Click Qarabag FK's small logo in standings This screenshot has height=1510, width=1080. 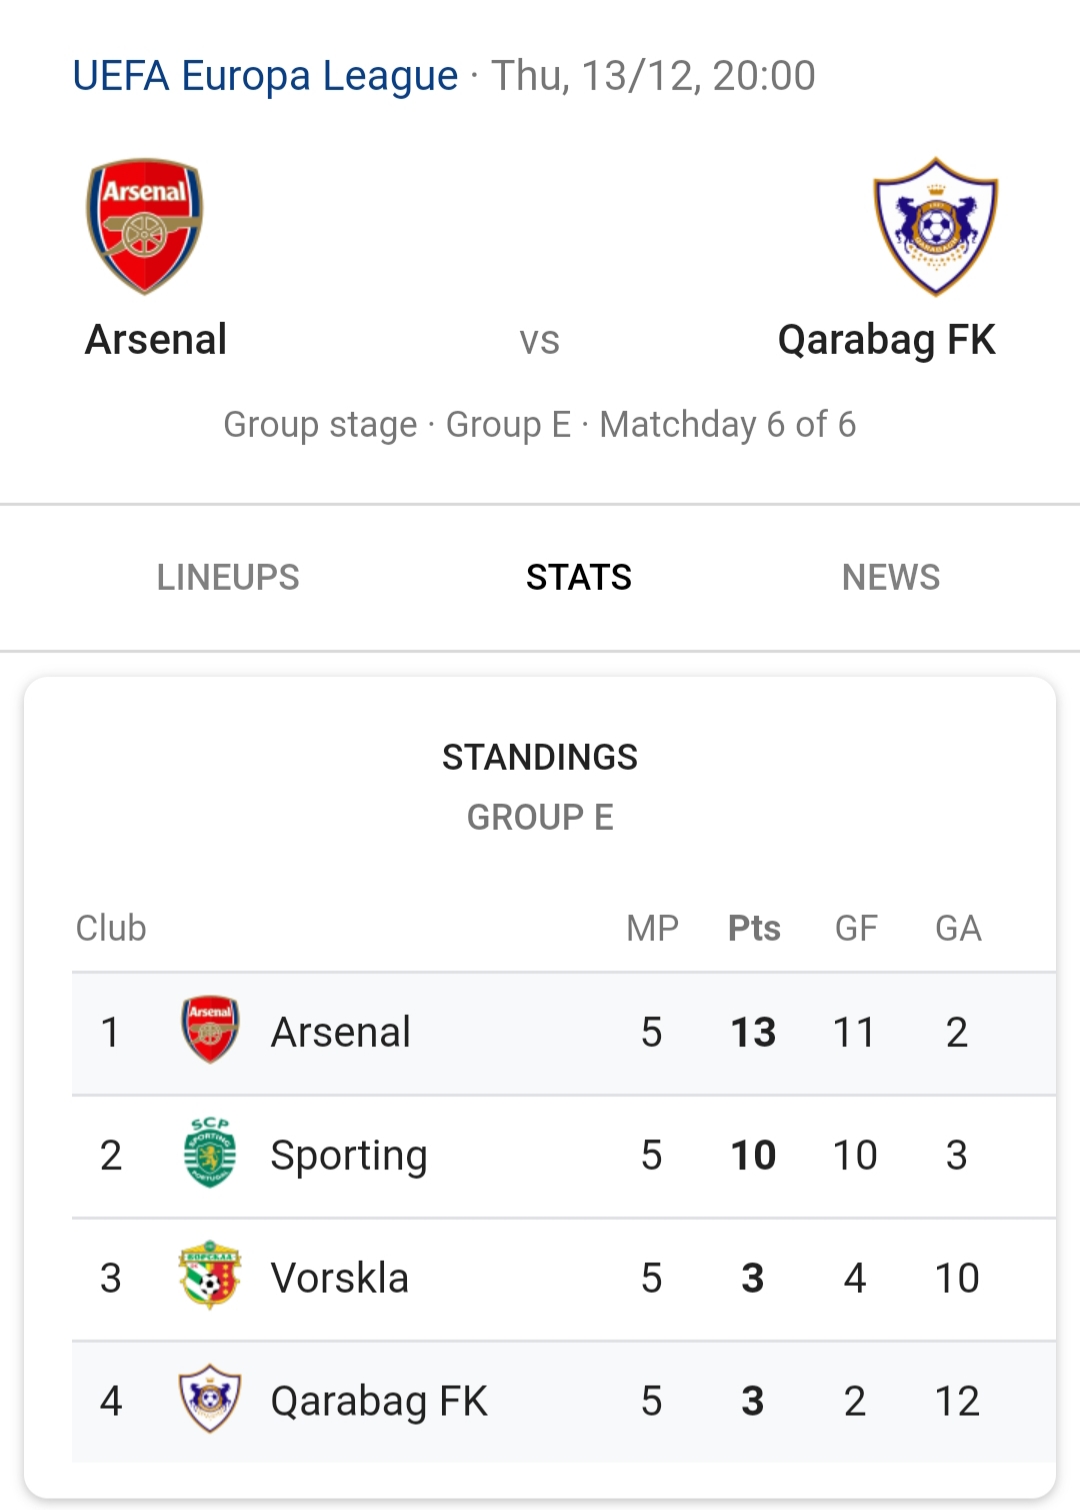point(210,1399)
